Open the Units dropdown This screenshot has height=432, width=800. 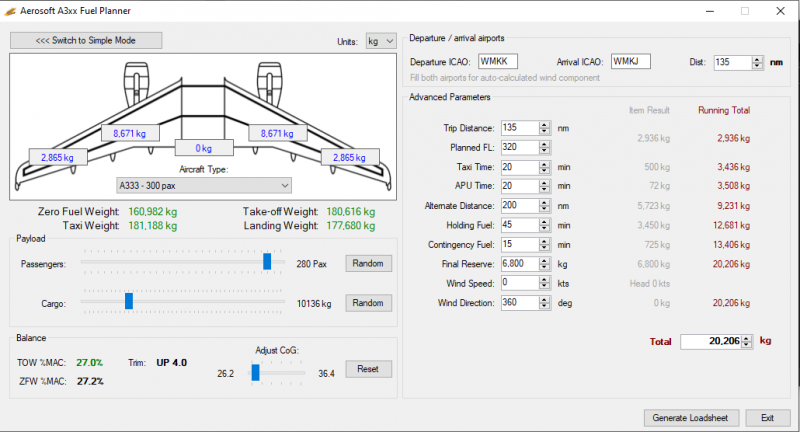click(x=381, y=41)
